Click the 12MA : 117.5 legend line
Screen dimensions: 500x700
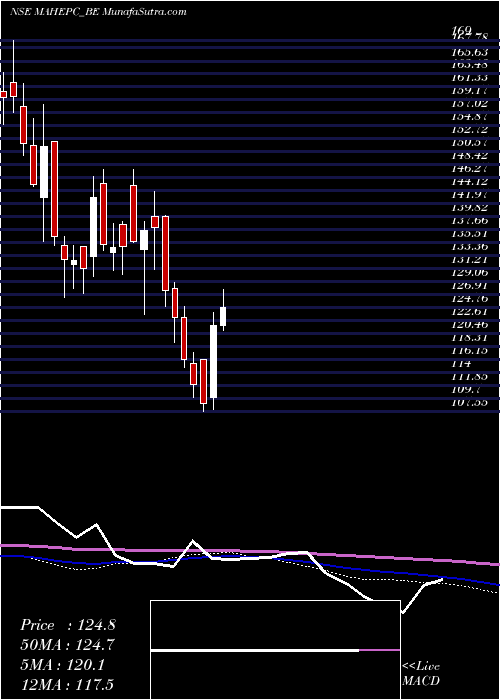[69, 685]
